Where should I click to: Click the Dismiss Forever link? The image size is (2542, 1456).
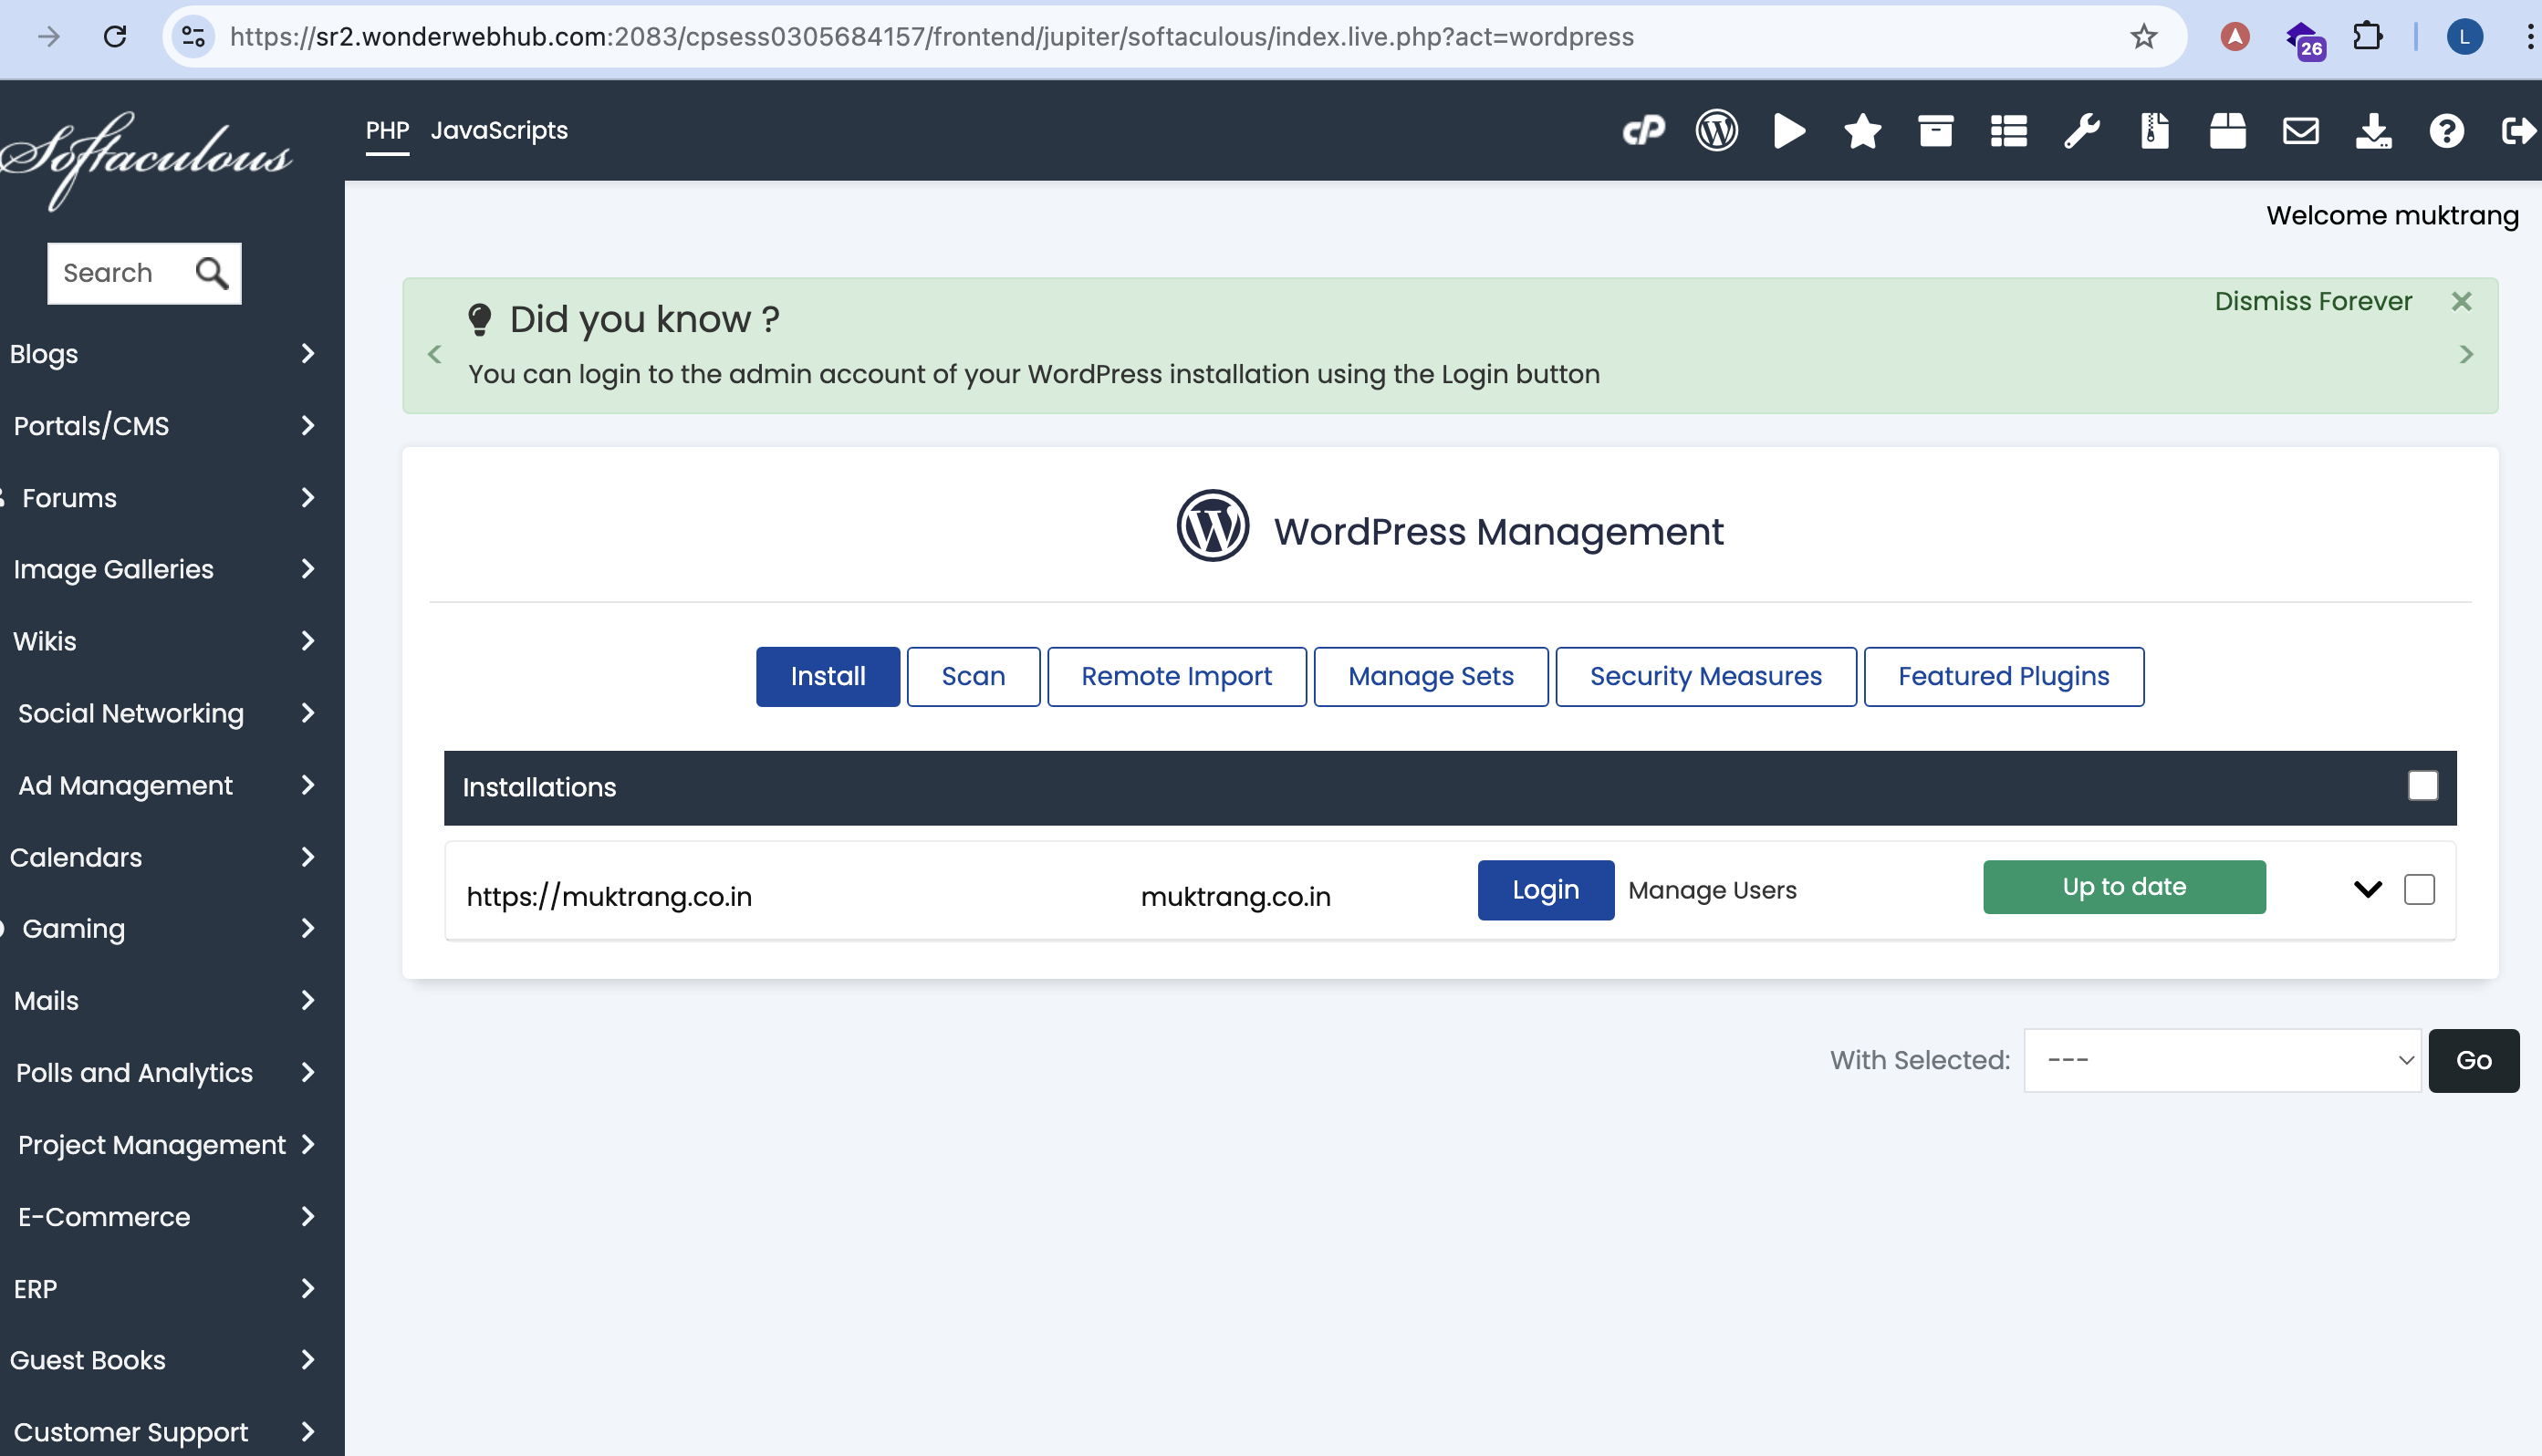pos(2312,301)
